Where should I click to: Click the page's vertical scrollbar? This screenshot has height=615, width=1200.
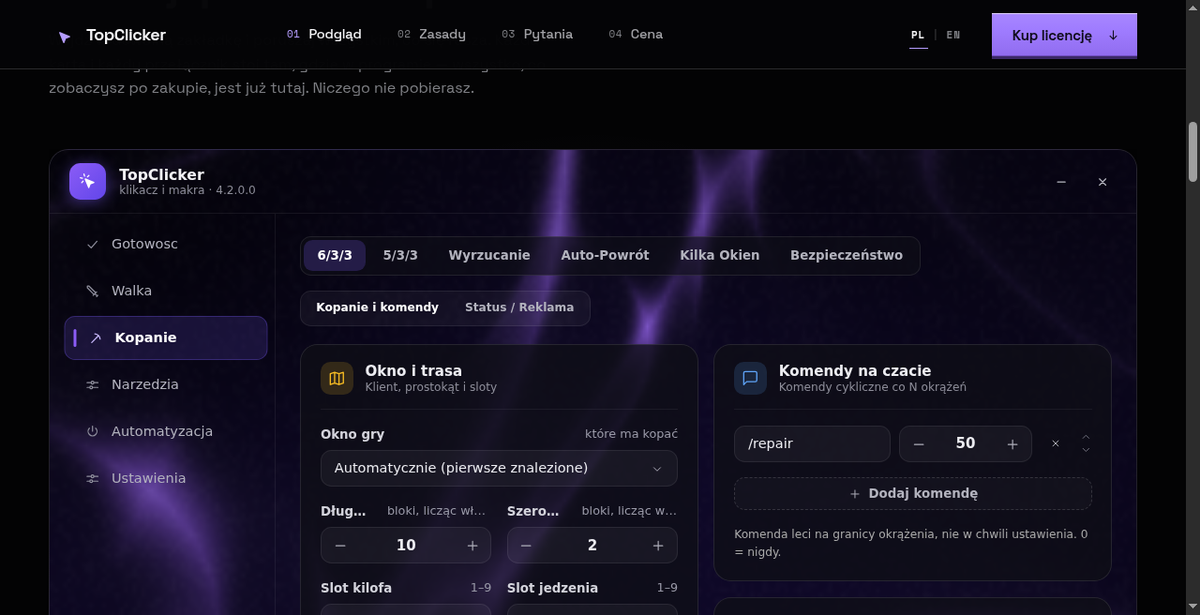coord(1192,152)
